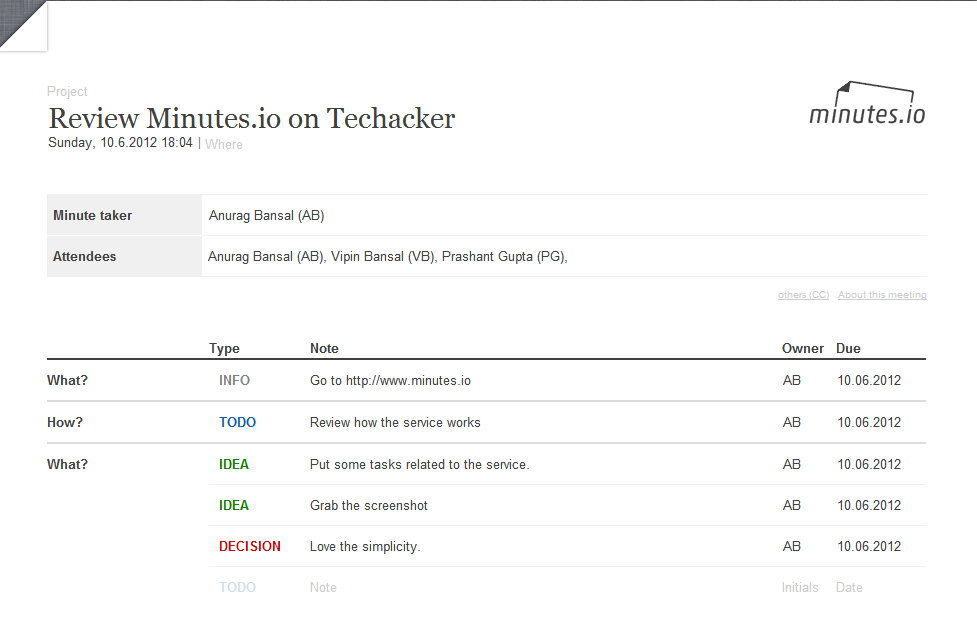977x617 pixels.
Task: Toggle the IDEA type on Grab the screenshot row
Action: point(234,505)
